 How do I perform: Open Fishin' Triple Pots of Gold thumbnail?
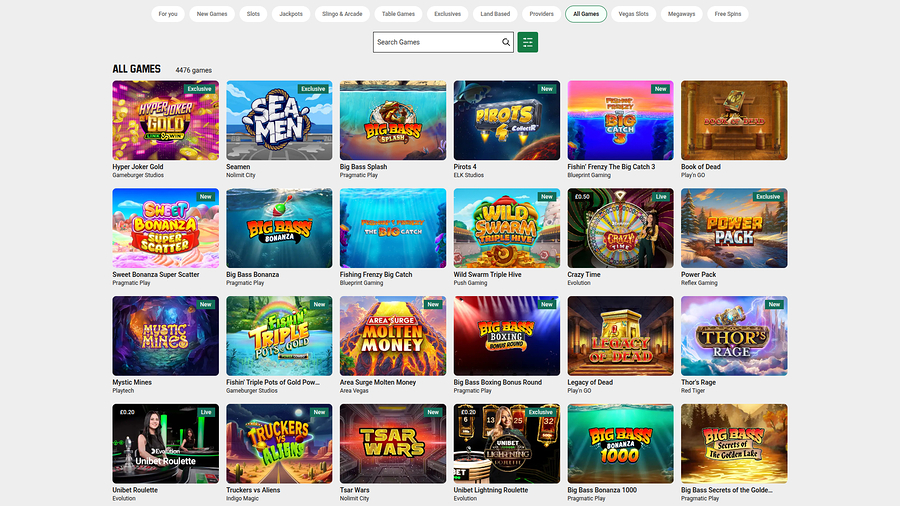click(279, 336)
